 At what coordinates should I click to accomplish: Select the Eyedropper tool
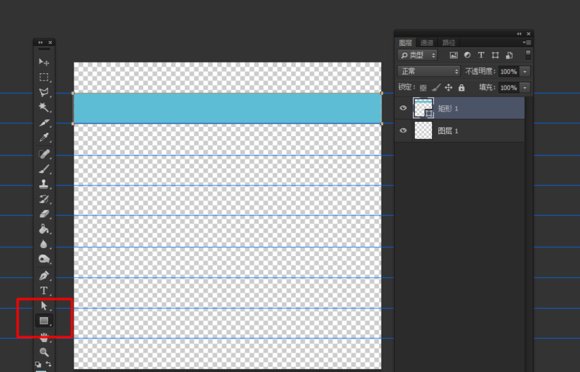coord(44,138)
